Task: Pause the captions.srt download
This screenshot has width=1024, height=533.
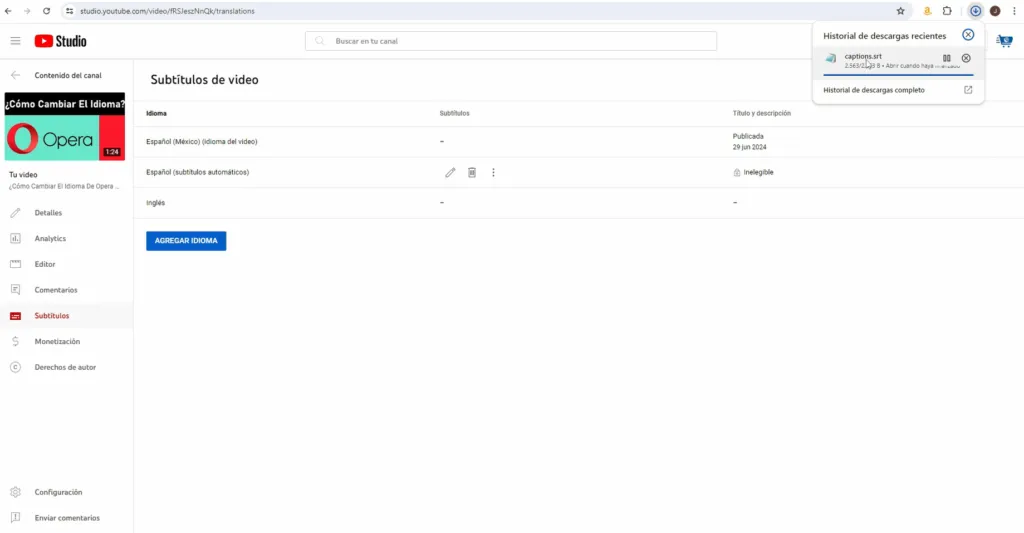Action: (946, 58)
